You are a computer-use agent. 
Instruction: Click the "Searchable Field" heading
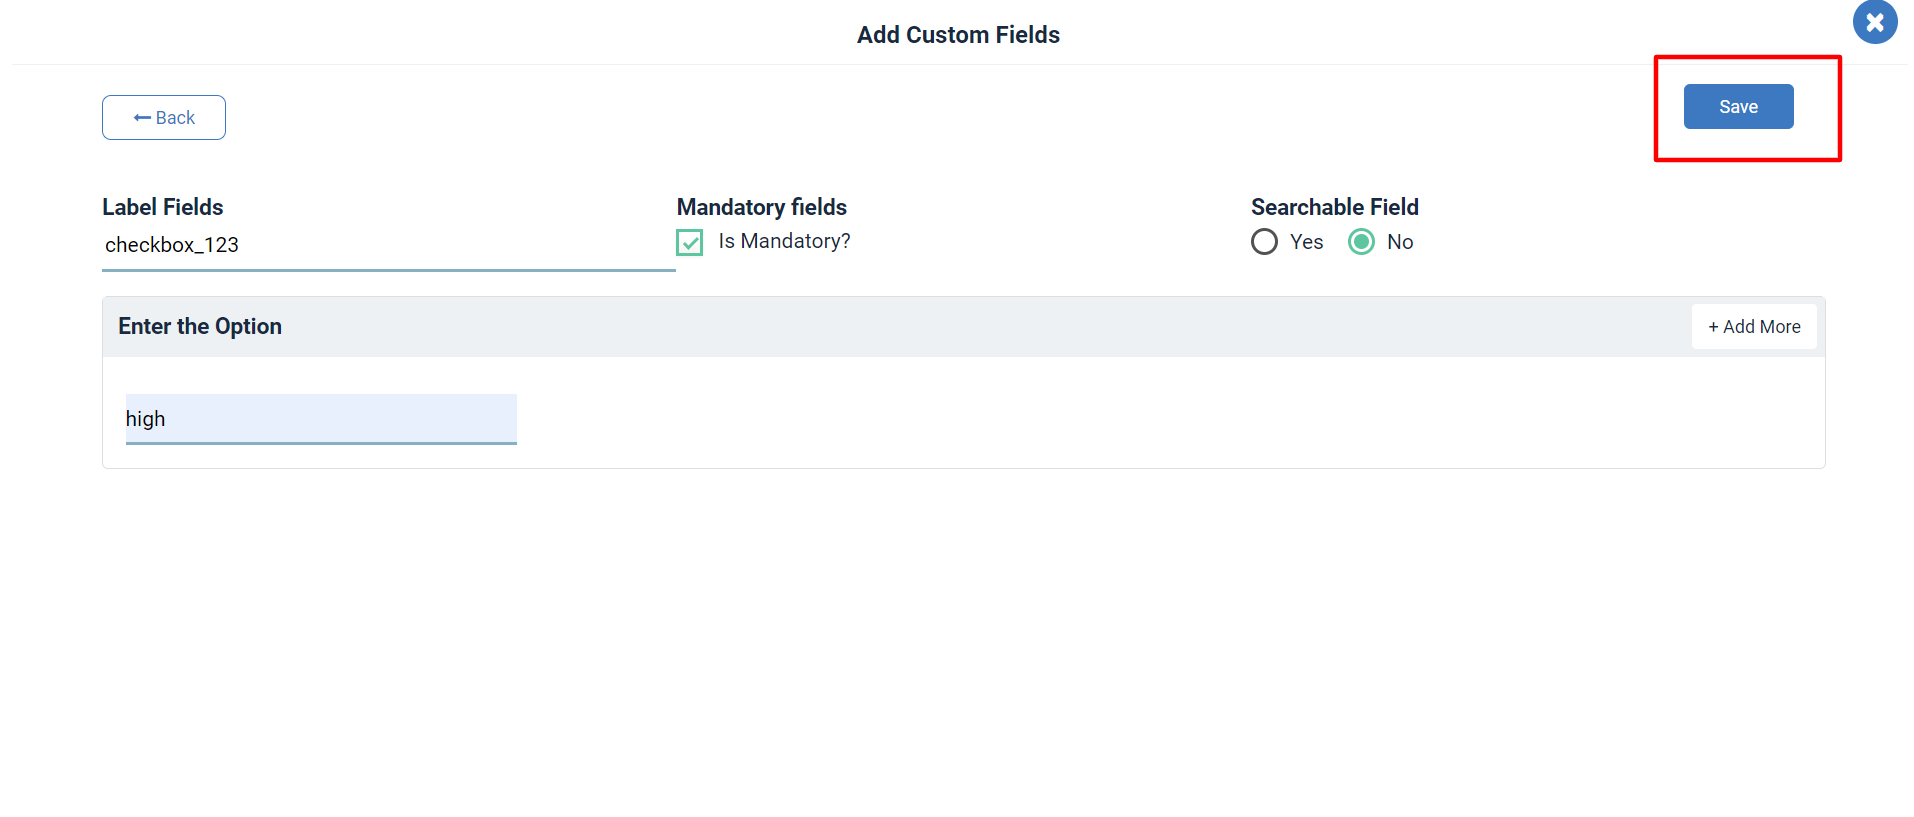coord(1335,207)
